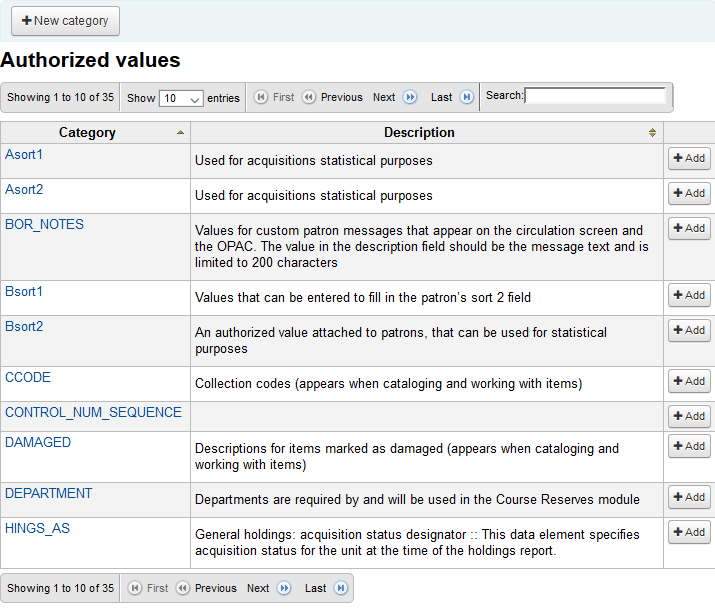Screen dimensions: 715x610
Task: Click the New category button
Action: click(x=65, y=21)
